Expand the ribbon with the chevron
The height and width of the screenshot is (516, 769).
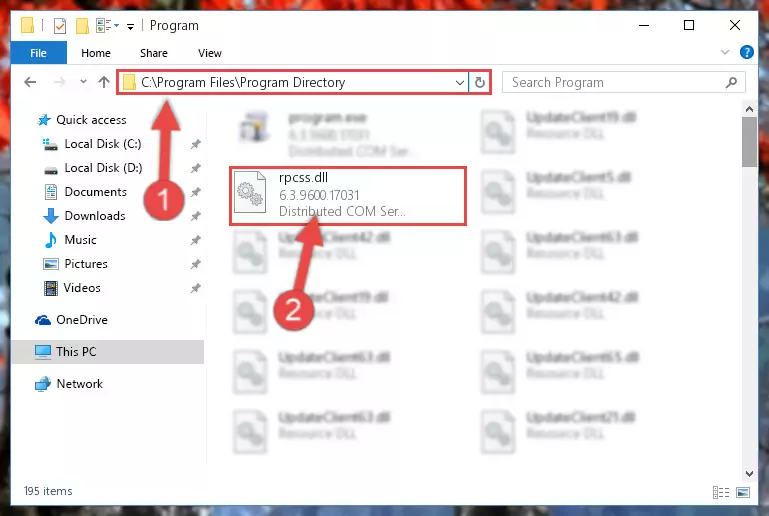[x=725, y=52]
